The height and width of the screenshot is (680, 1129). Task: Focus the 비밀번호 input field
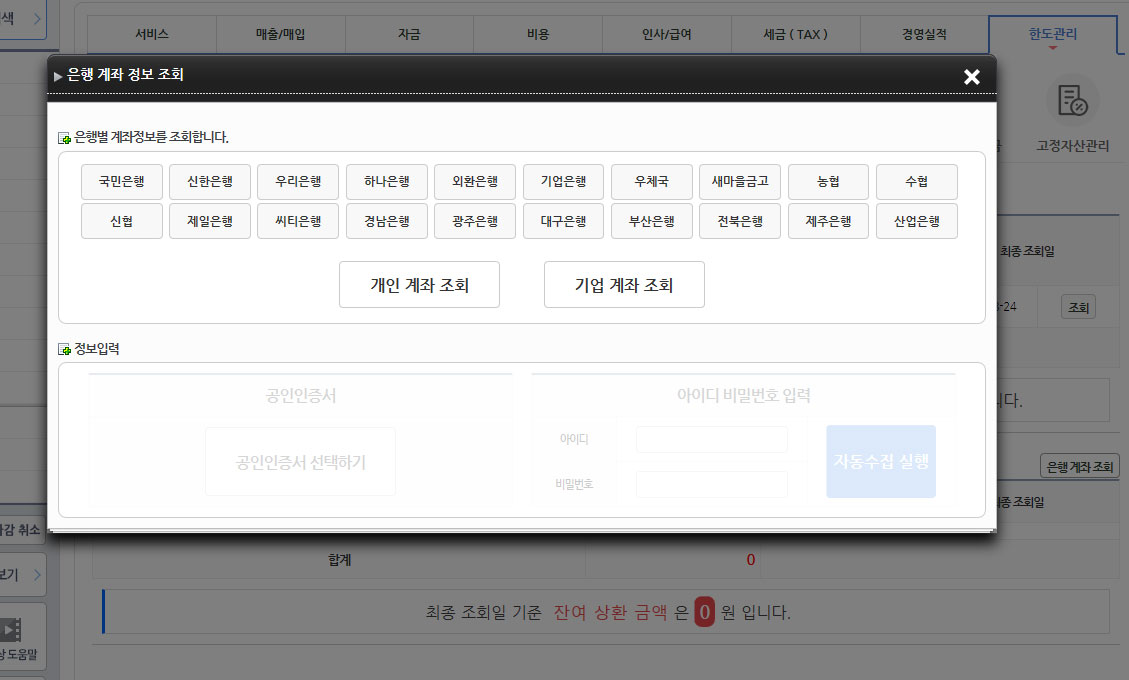coord(711,484)
